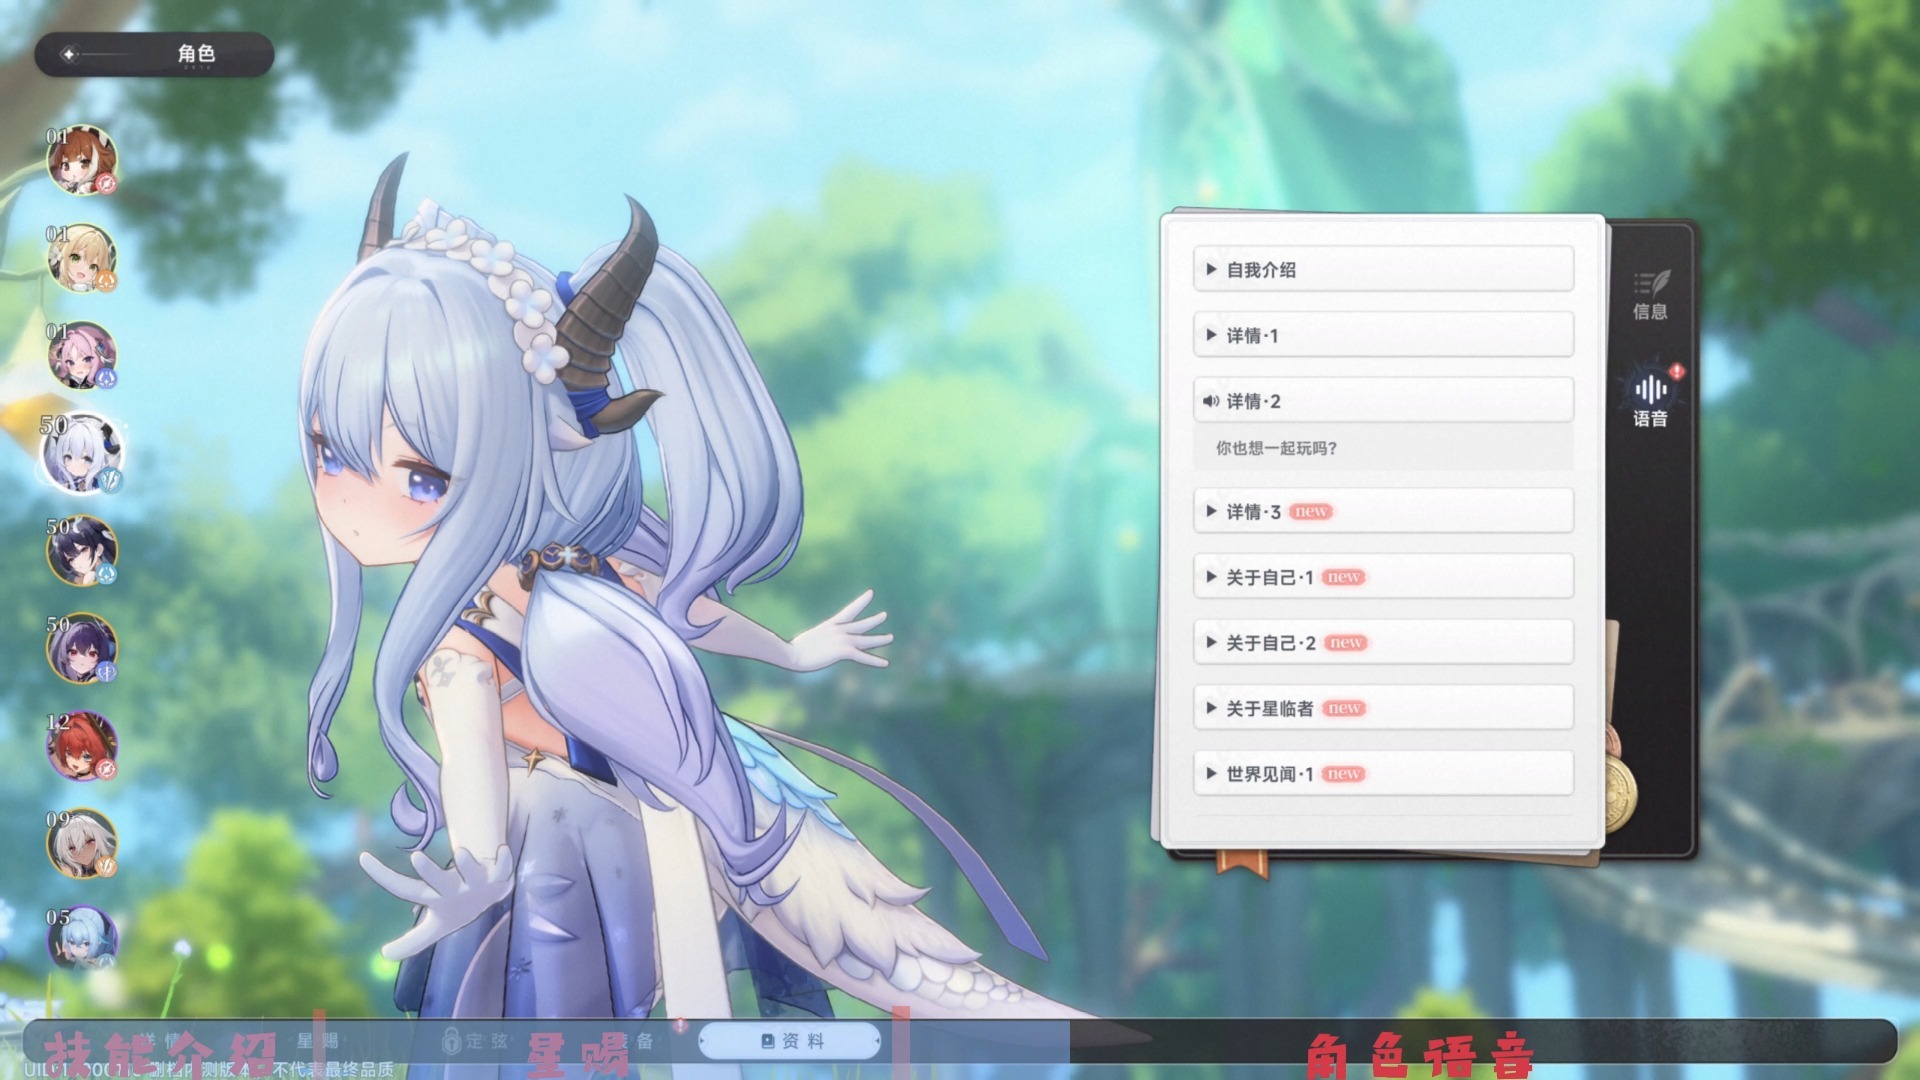This screenshot has height=1080, width=1920.
Task: Expand the 详情·1 voice line
Action: click(1383, 335)
